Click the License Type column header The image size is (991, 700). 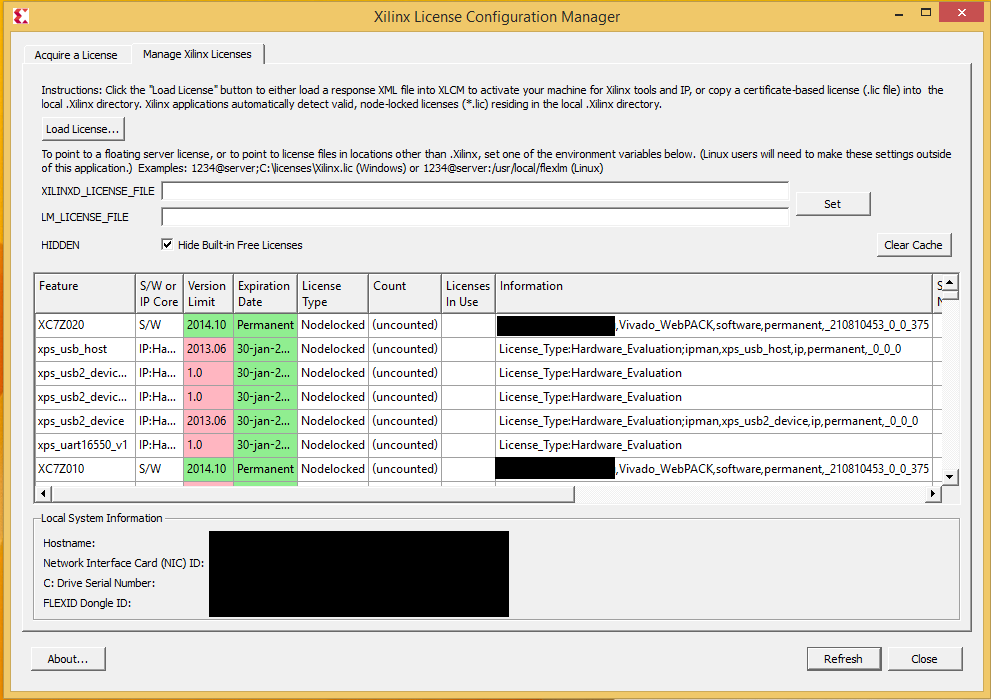coord(333,294)
